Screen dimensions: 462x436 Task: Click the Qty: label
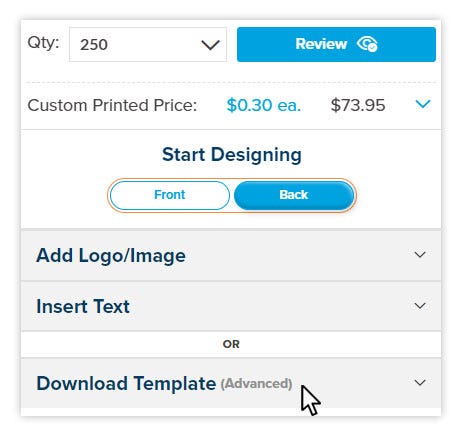[43, 43]
